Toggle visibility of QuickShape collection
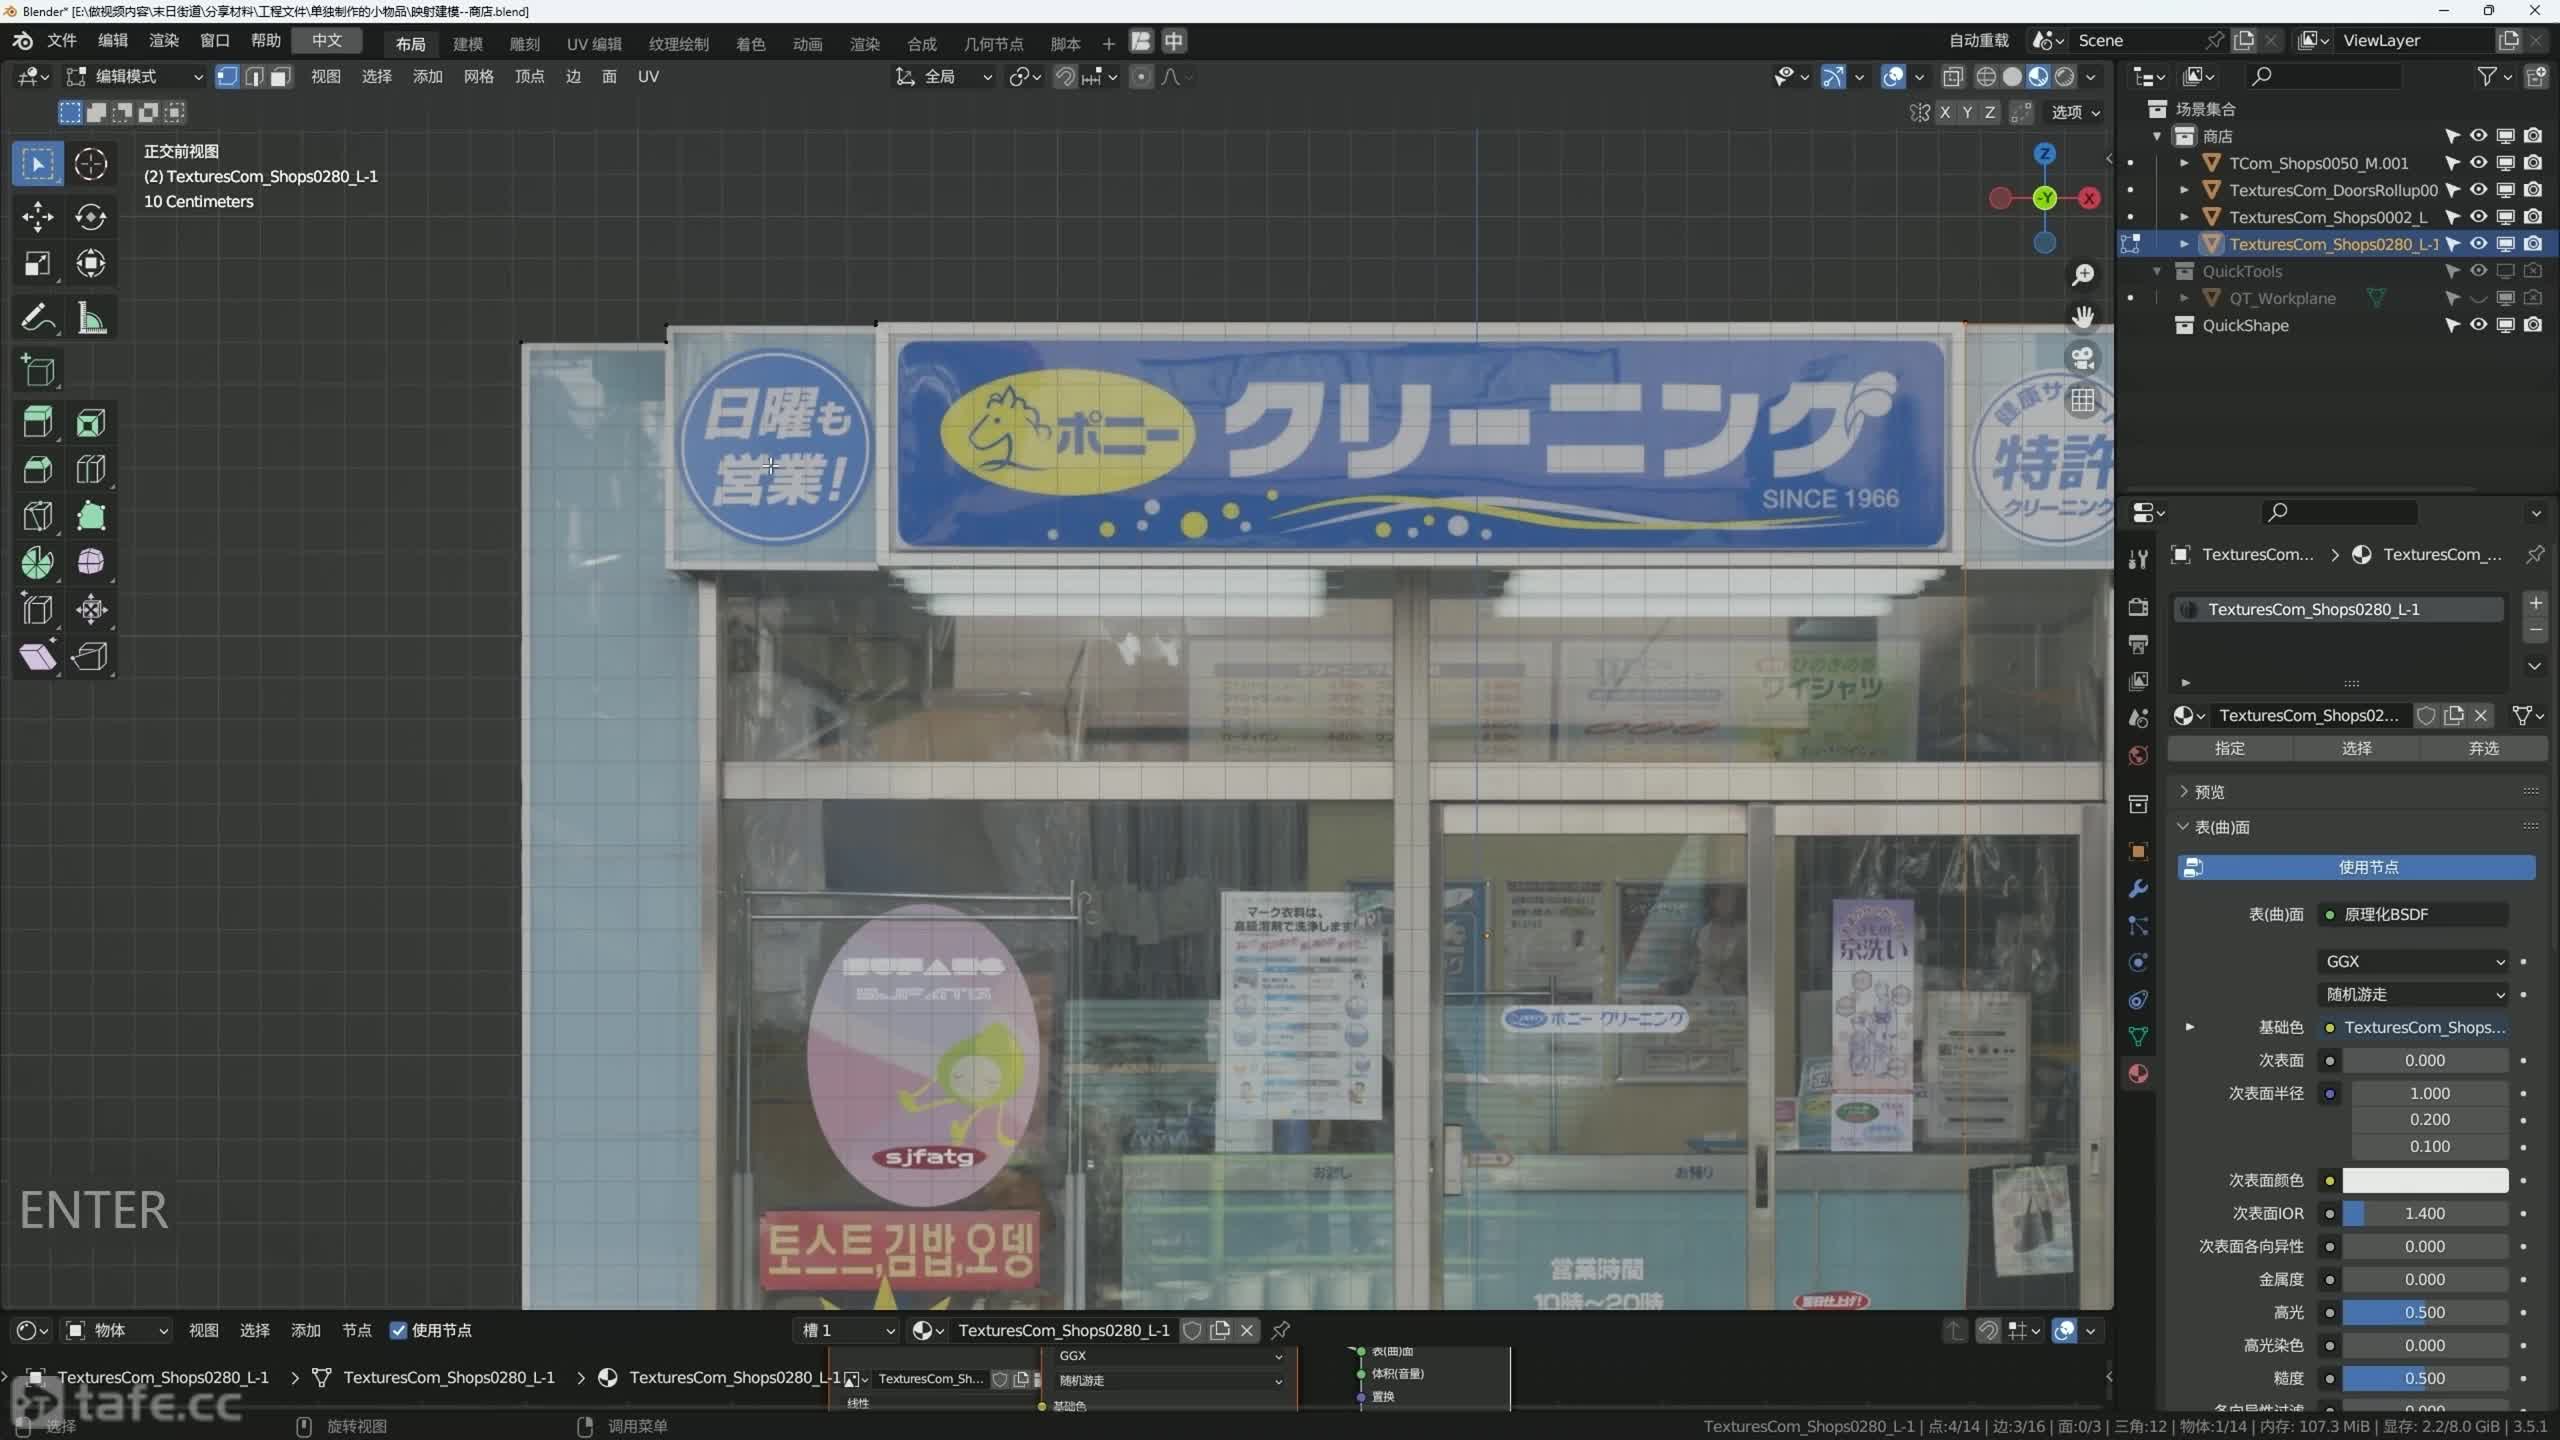Image resolution: width=2560 pixels, height=1440 pixels. [x=2478, y=325]
